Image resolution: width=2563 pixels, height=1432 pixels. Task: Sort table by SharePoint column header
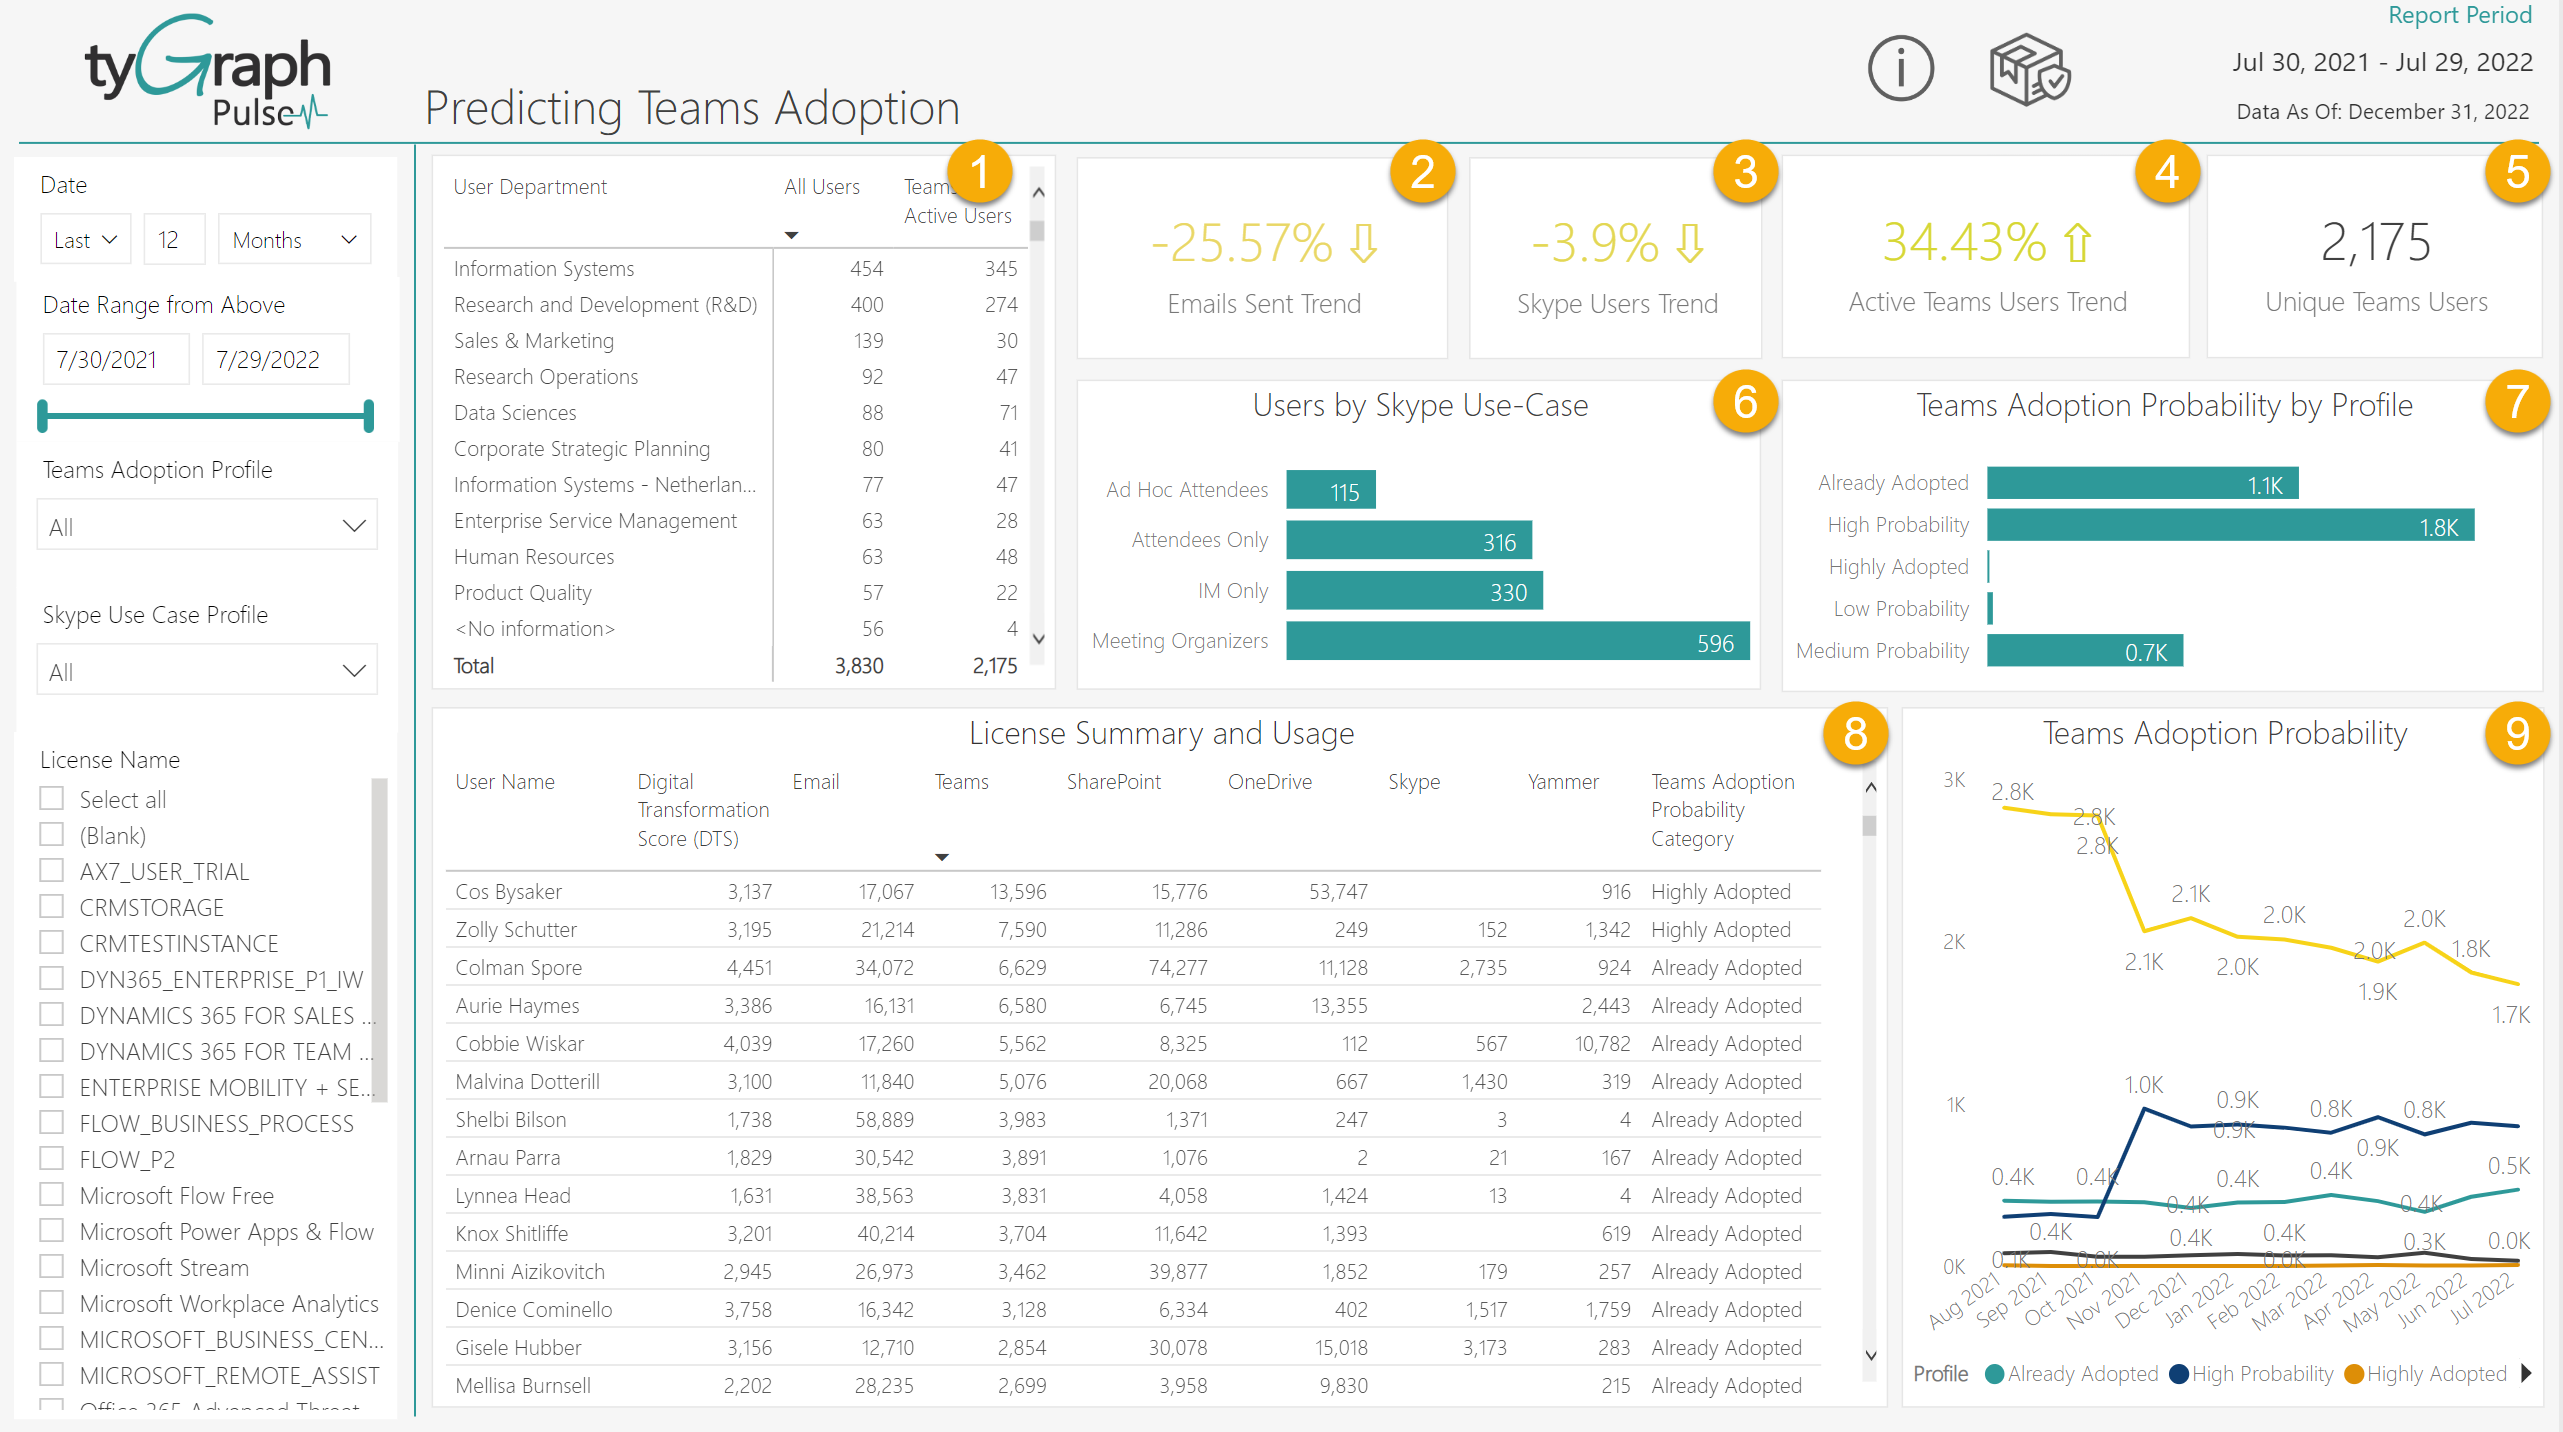(x=1113, y=782)
